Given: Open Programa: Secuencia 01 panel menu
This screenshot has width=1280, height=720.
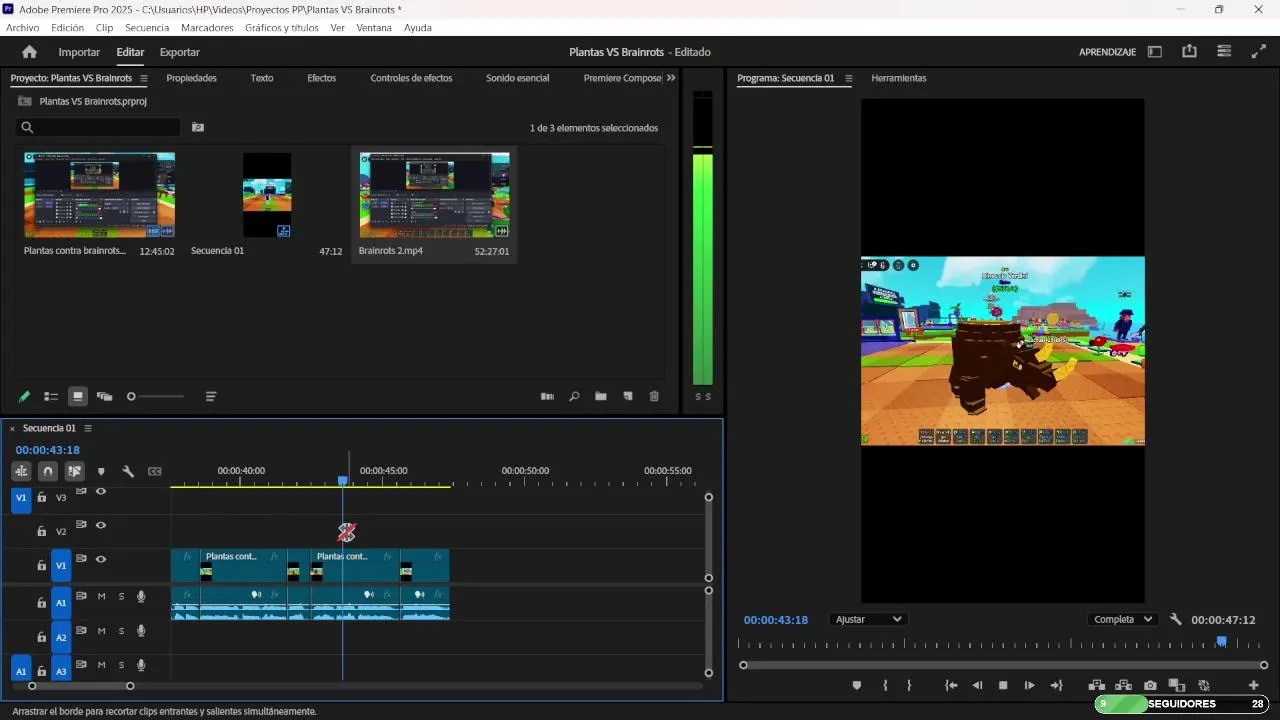Looking at the screenshot, I should coord(849,78).
